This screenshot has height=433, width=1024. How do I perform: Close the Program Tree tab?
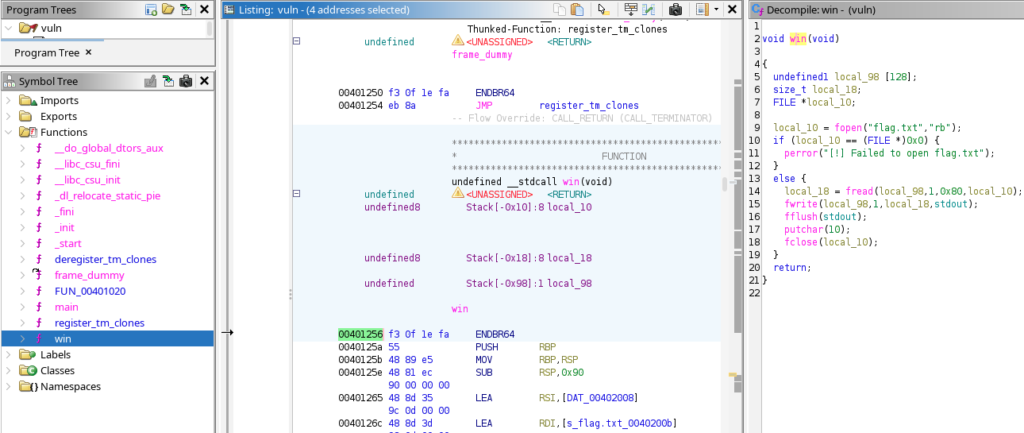(89, 52)
